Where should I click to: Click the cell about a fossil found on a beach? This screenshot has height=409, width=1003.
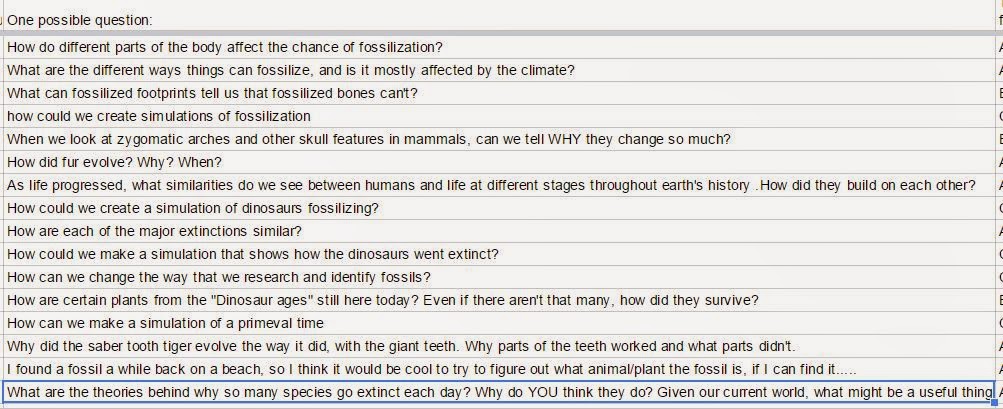point(500,370)
